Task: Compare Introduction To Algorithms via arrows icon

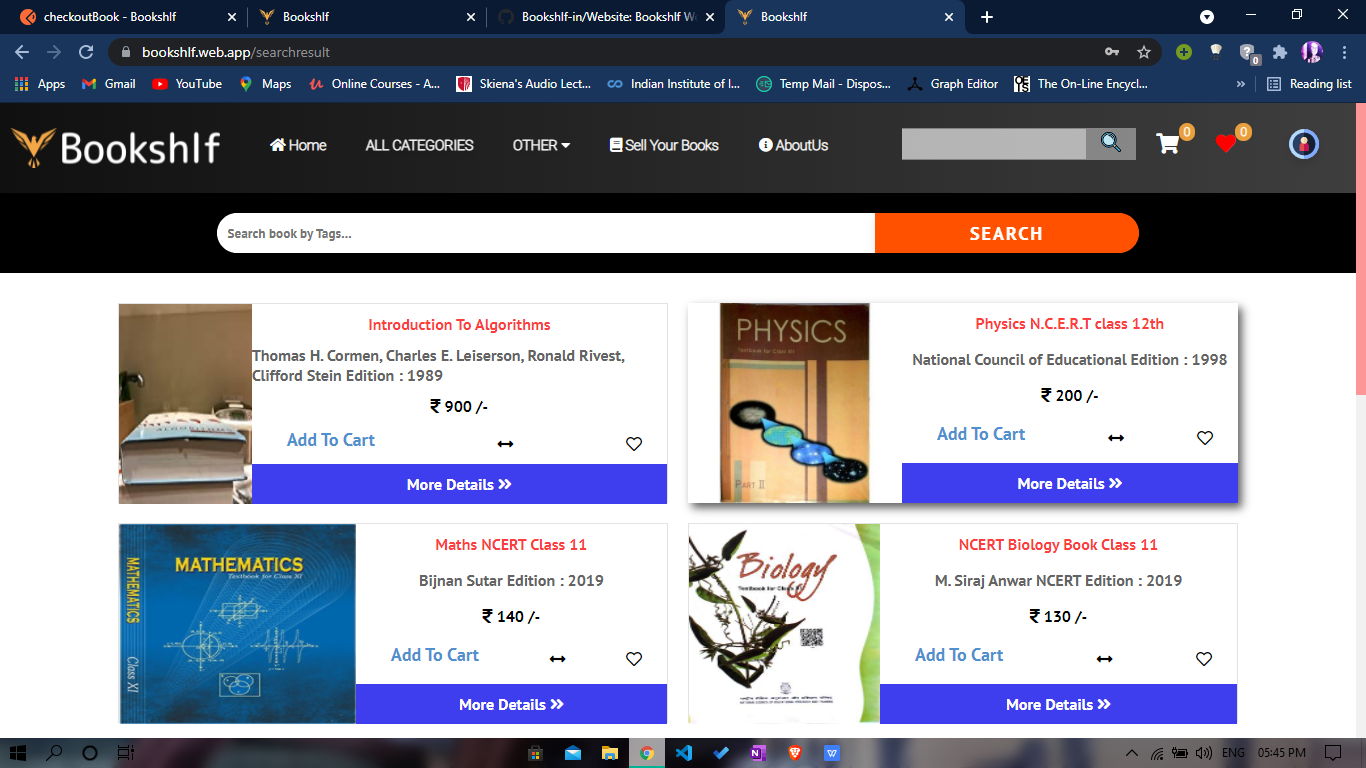Action: coord(505,444)
